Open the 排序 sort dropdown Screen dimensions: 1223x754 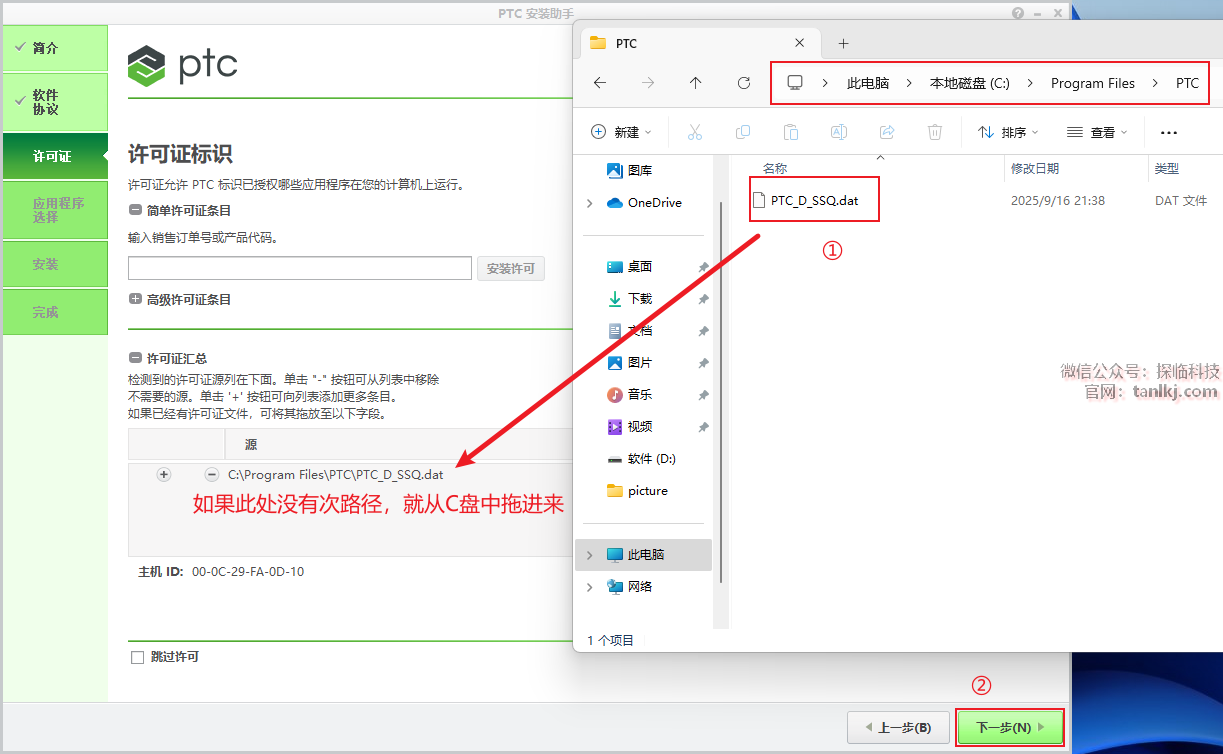1008,132
